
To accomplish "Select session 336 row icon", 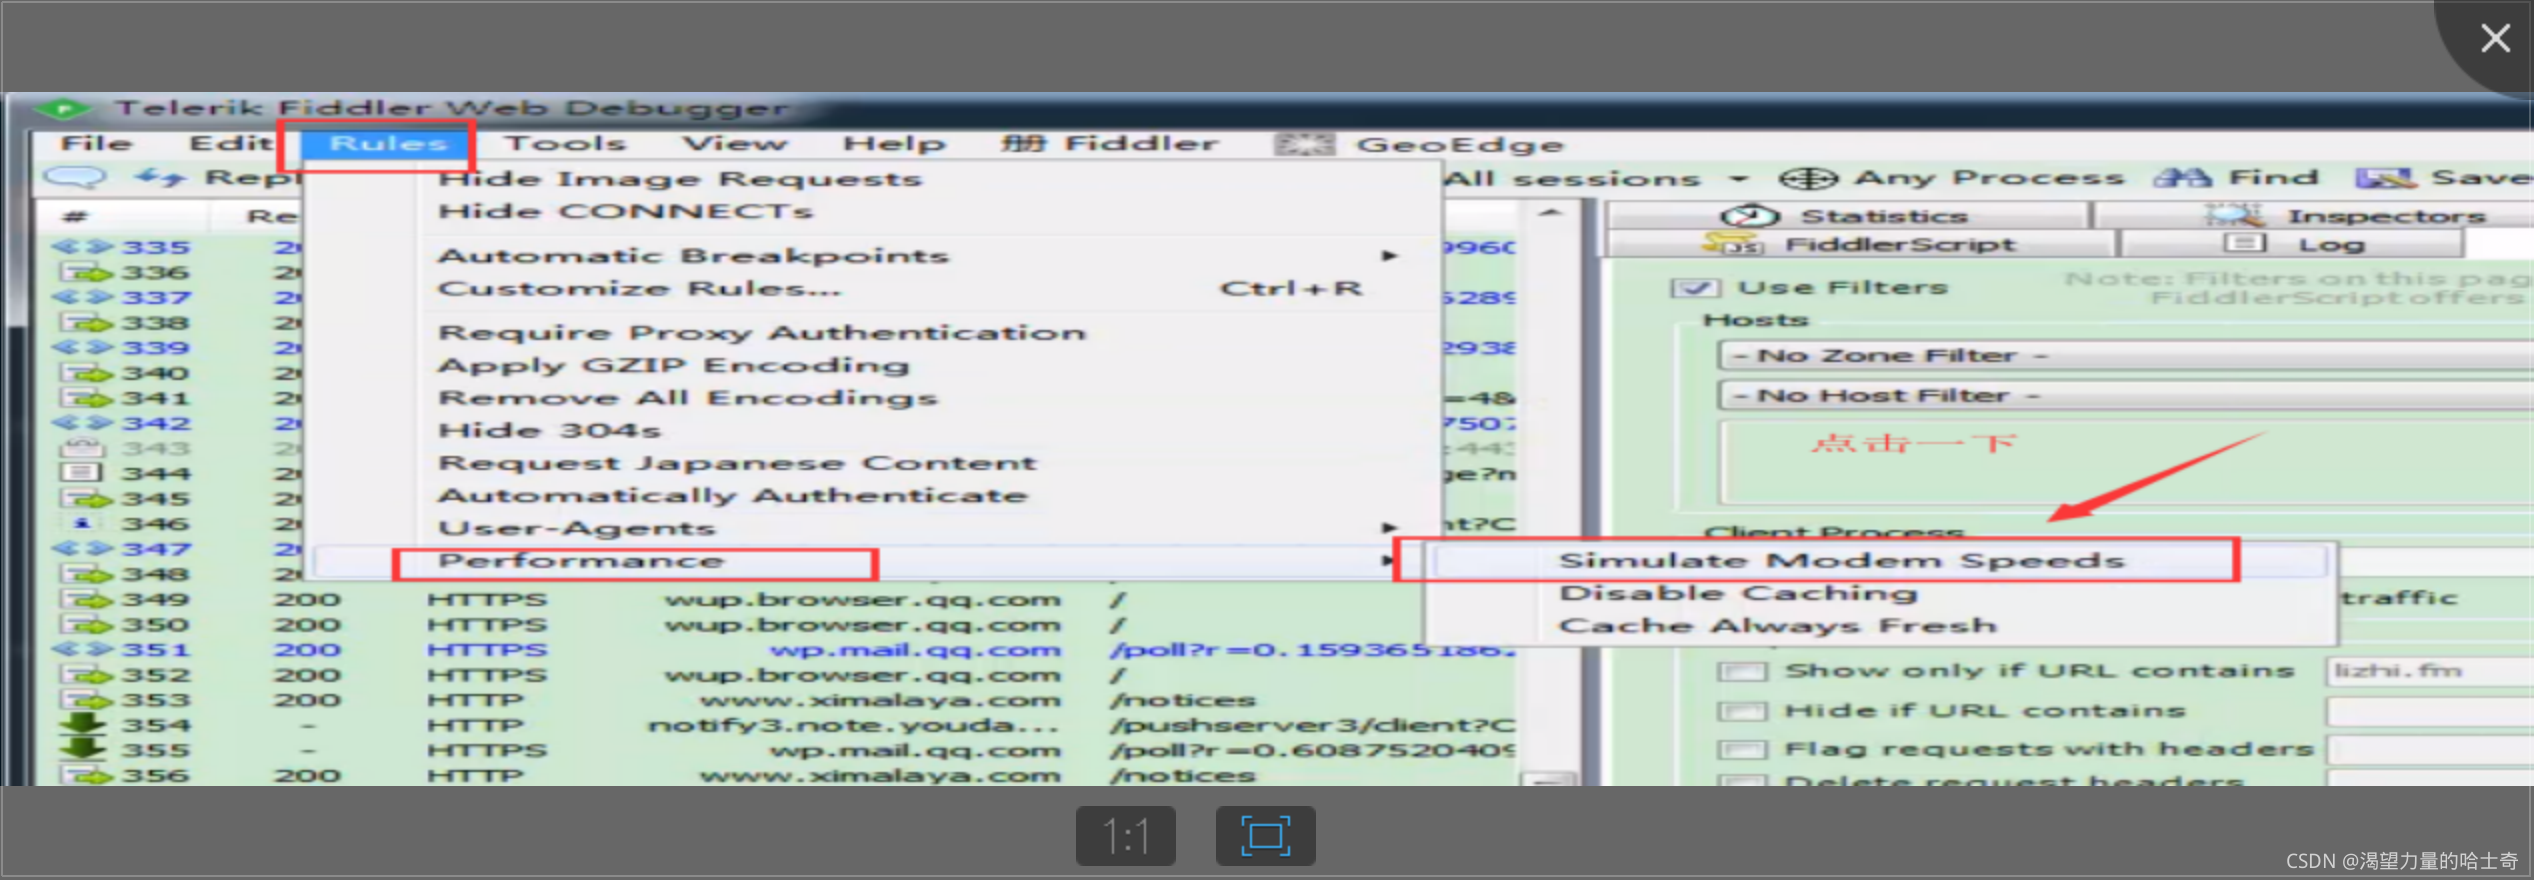I will coord(85,272).
